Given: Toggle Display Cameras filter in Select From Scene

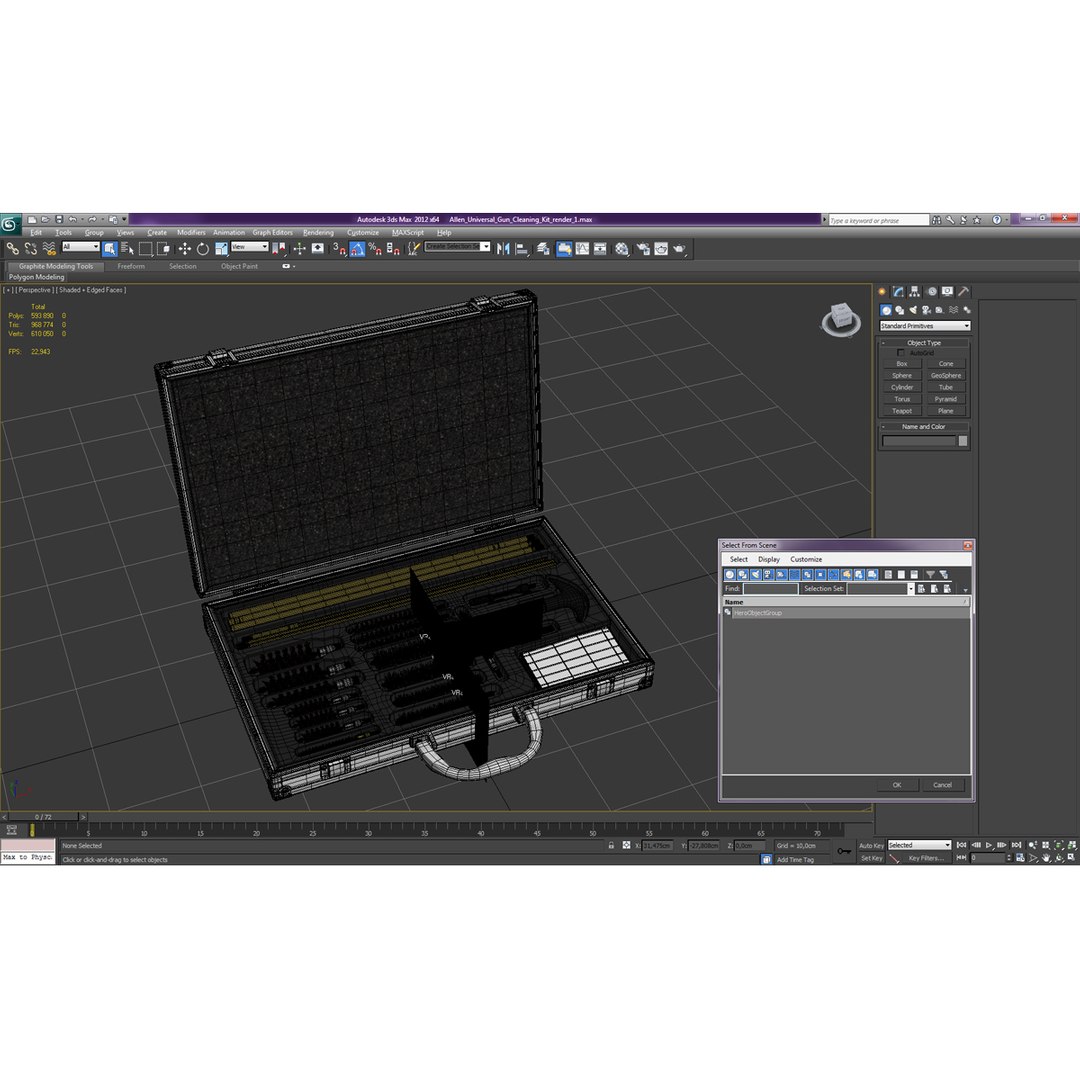Looking at the screenshot, I should pos(768,574).
